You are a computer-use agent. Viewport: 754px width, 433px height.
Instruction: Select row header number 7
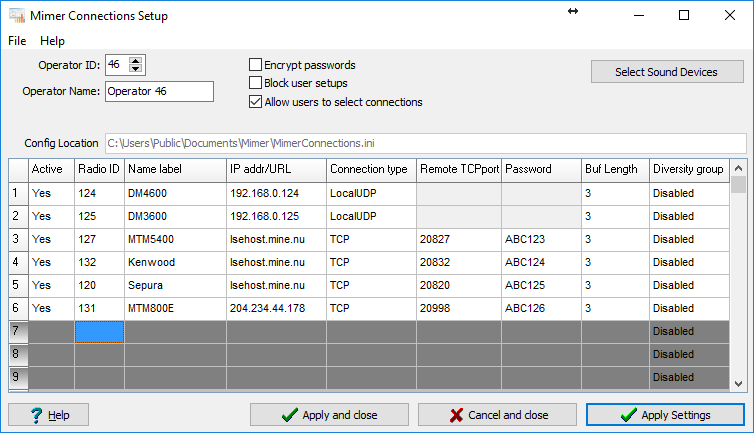click(x=18, y=331)
